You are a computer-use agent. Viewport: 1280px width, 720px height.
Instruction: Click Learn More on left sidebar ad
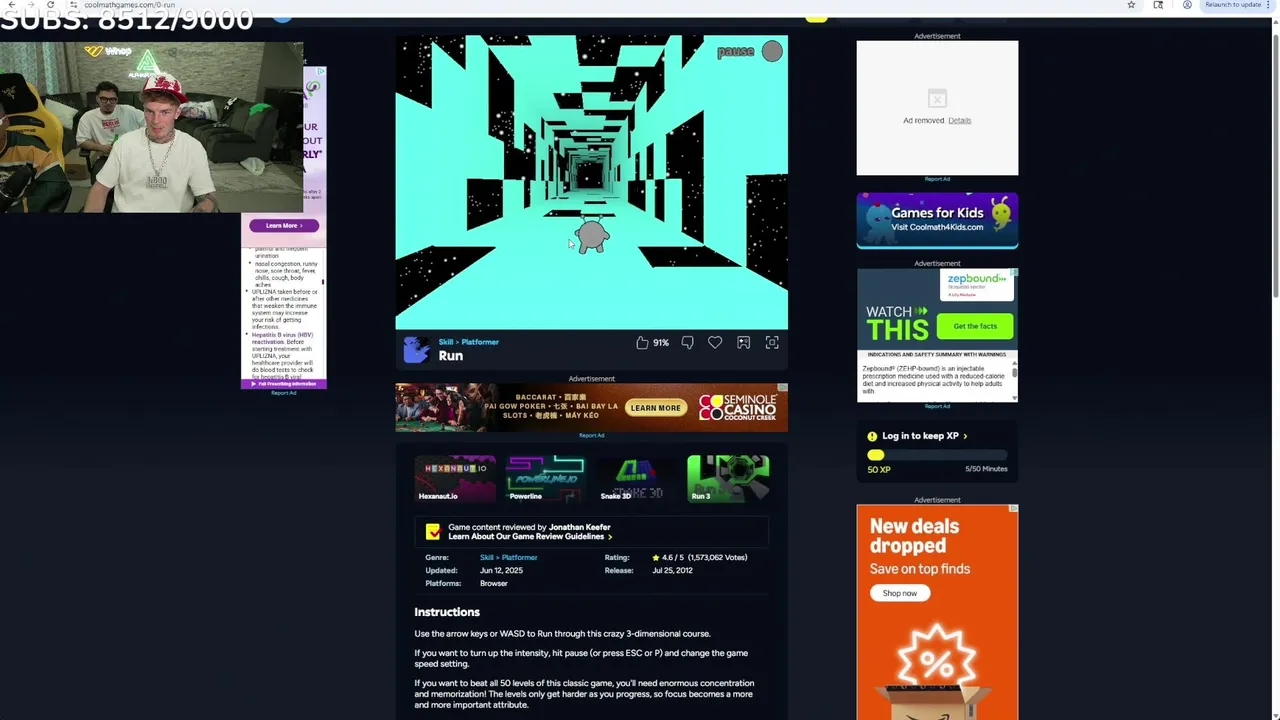283,225
